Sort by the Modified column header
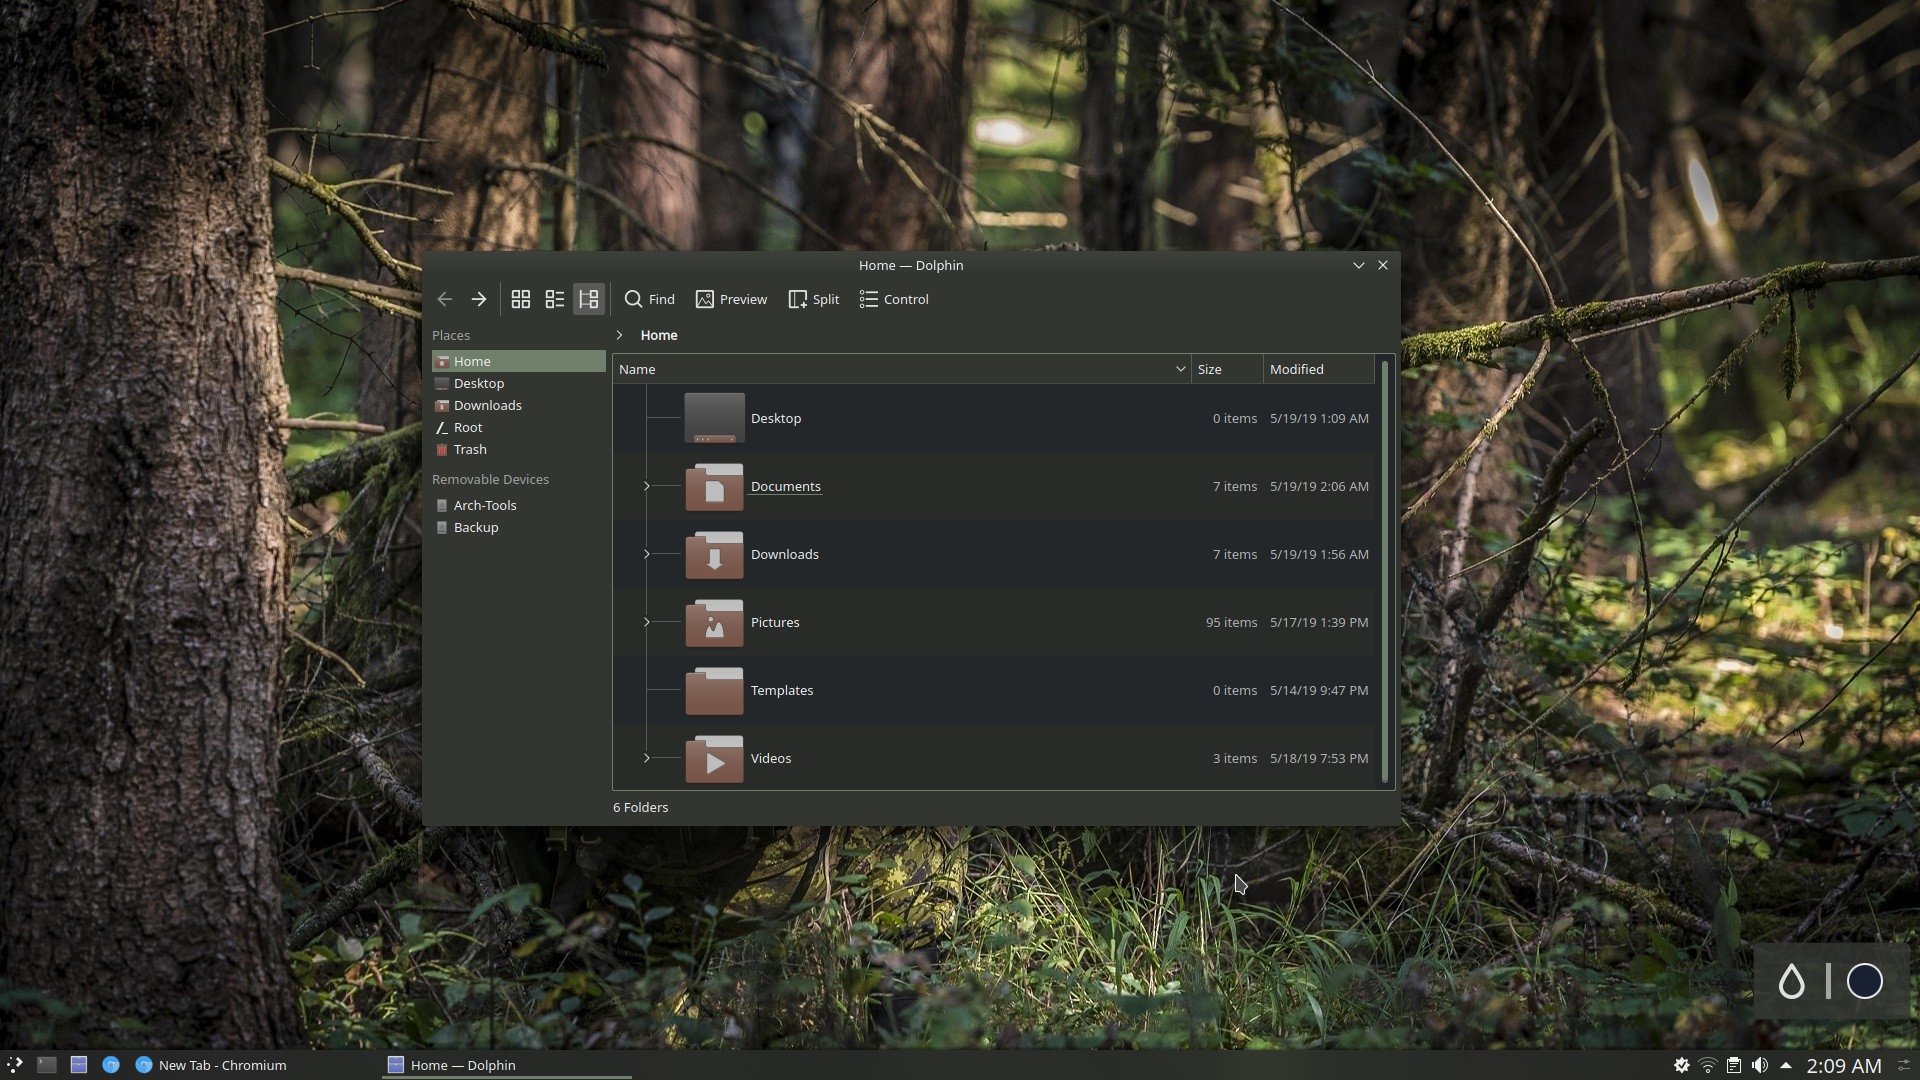1920x1080 pixels. 1319,369
